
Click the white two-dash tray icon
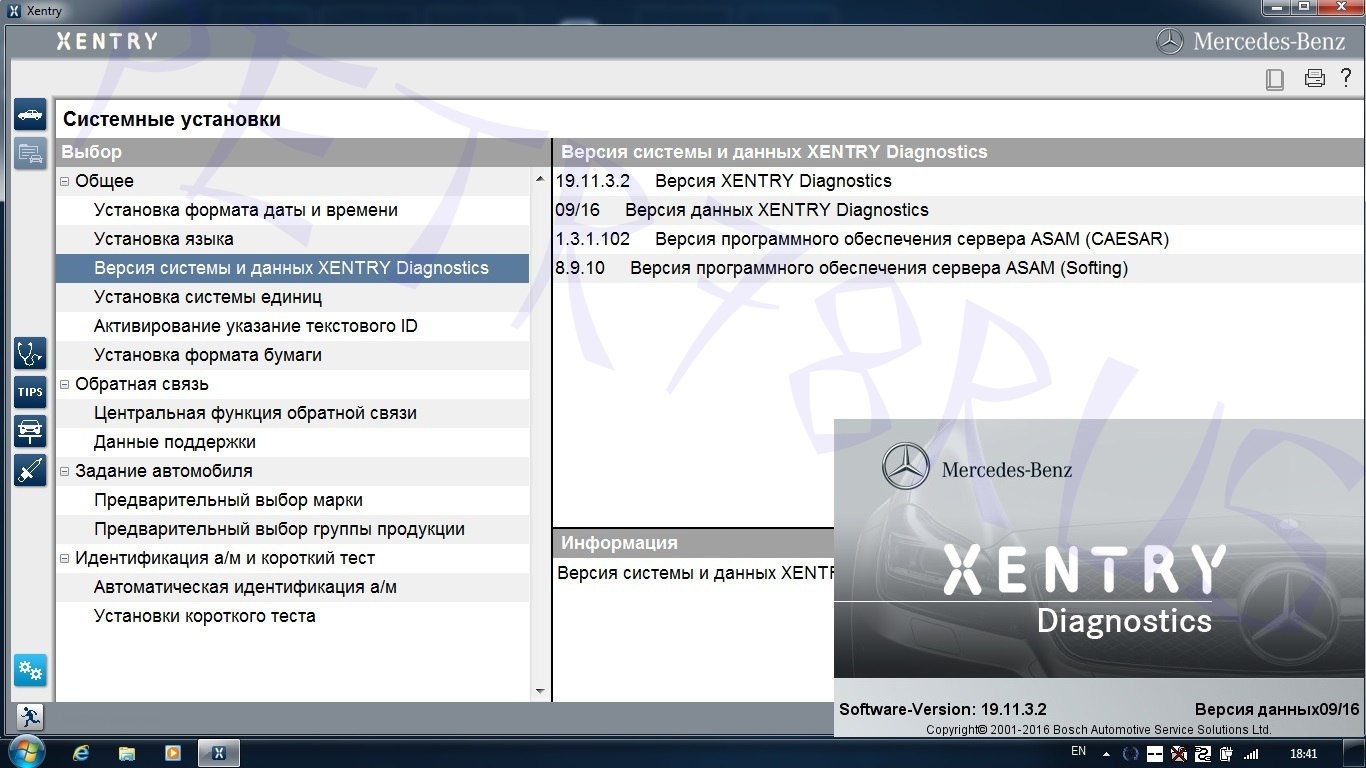point(1155,754)
